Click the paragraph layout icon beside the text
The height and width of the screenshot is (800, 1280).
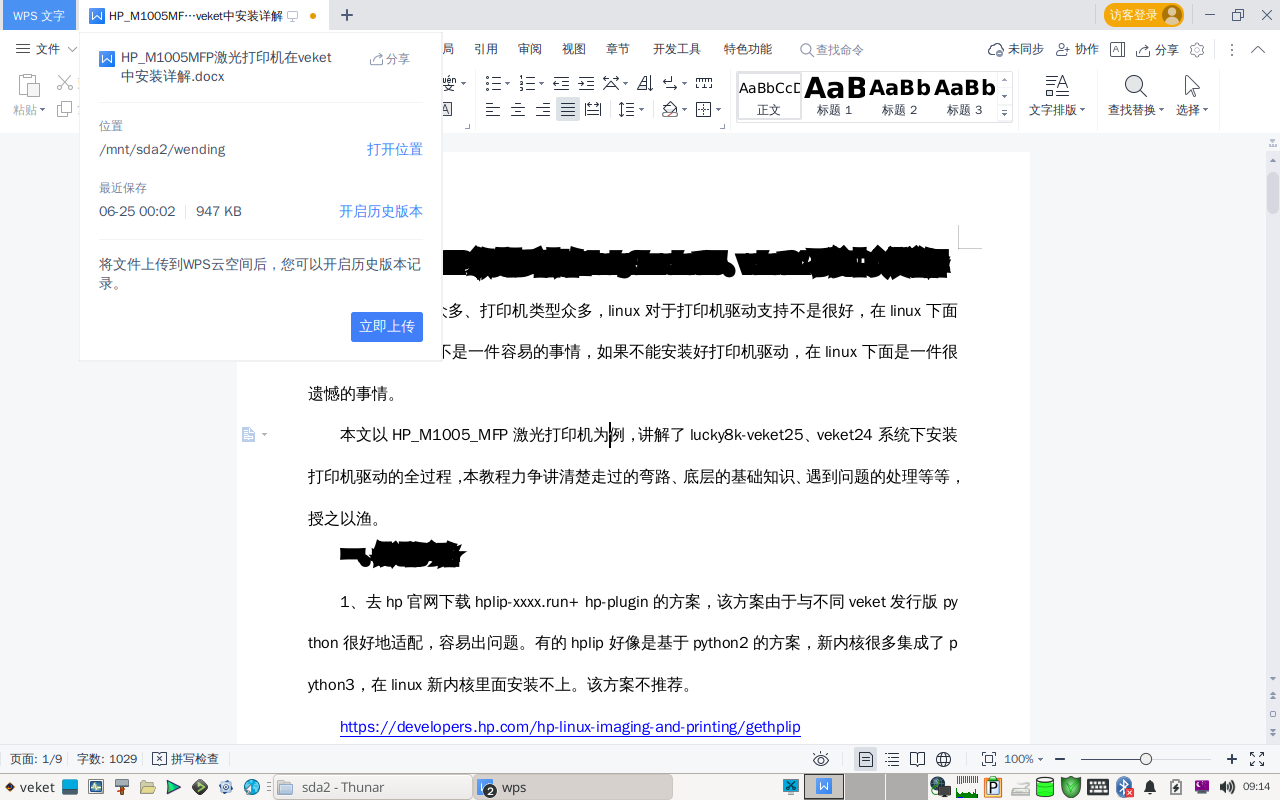[x=249, y=434]
